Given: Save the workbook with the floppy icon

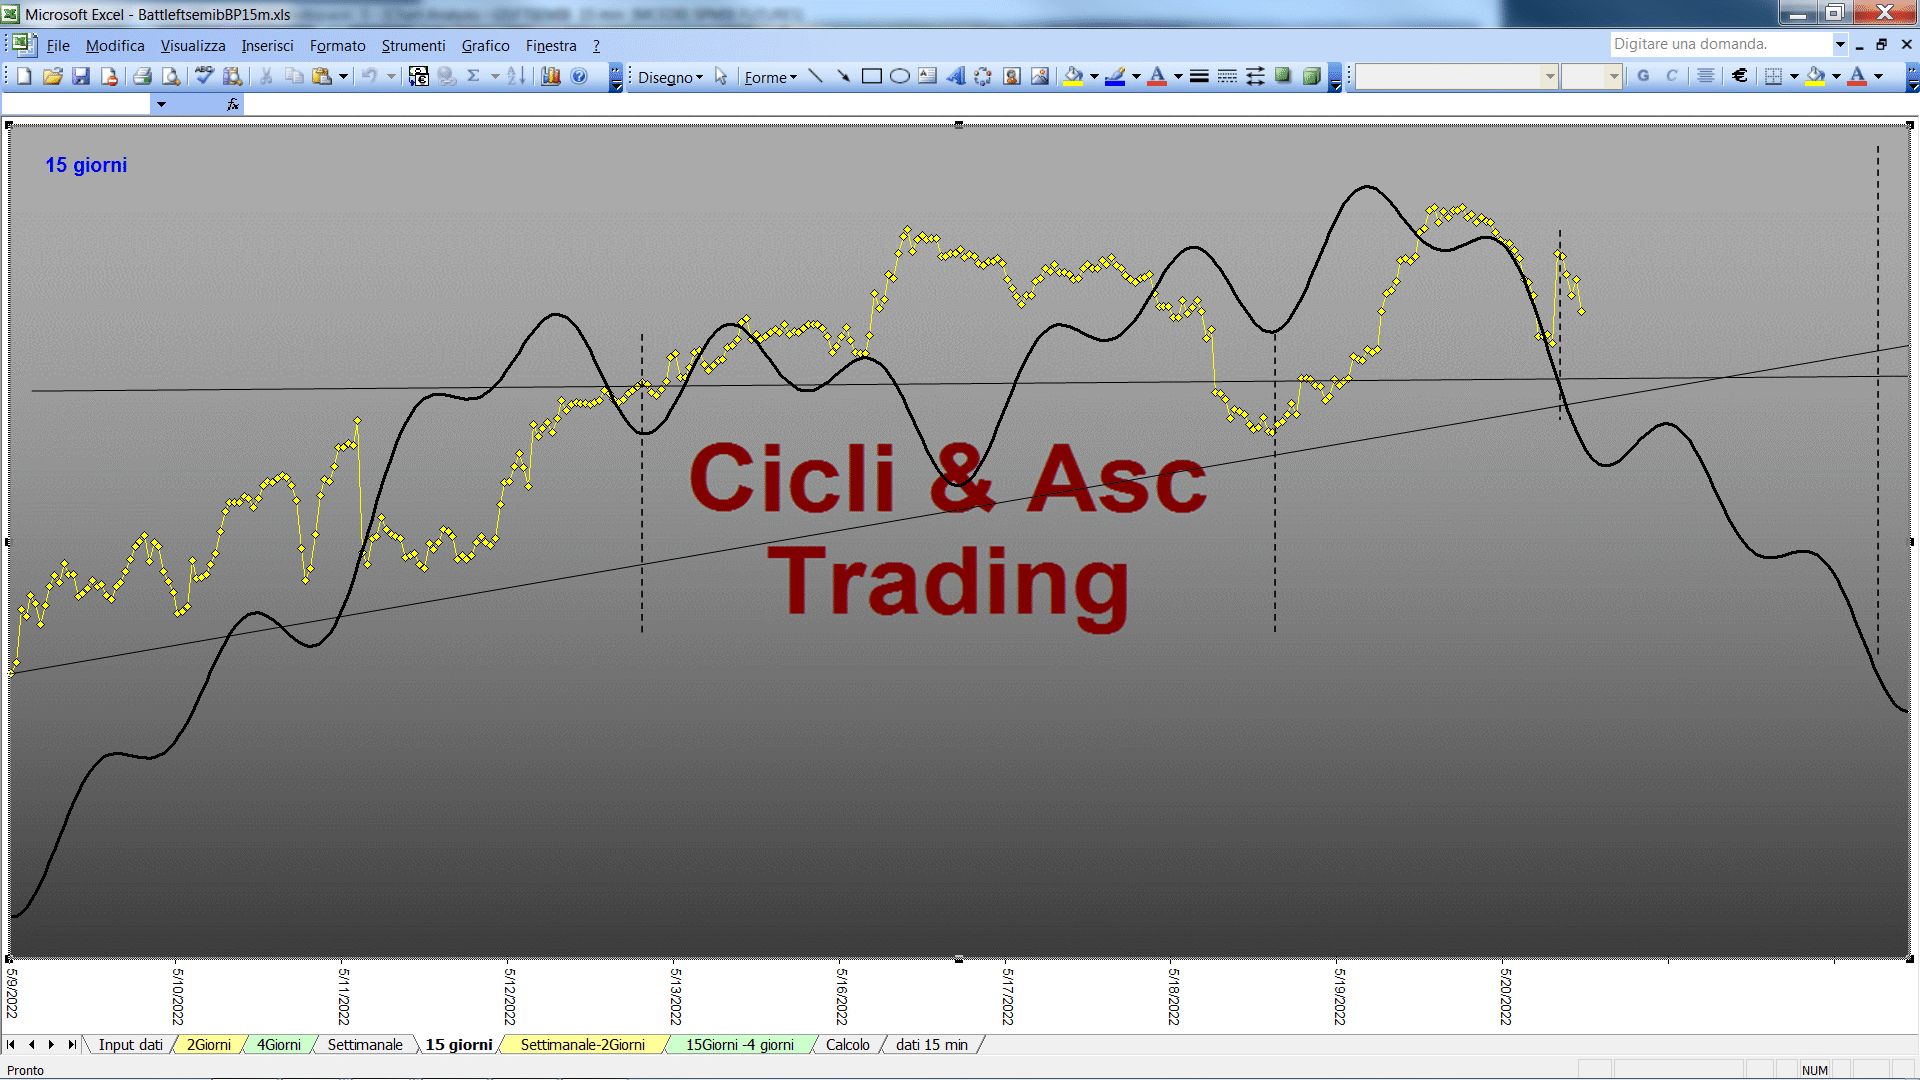Looking at the screenshot, I should click(x=81, y=76).
